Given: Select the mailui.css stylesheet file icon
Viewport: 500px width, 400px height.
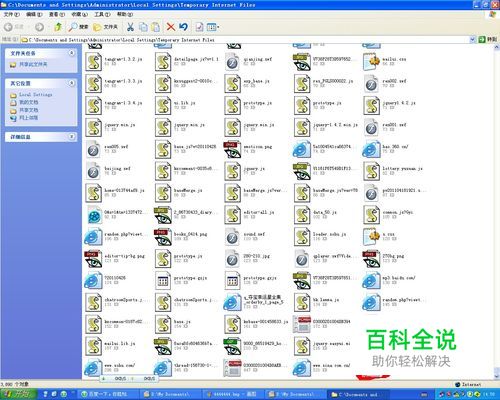Looking at the screenshot, I should [x=371, y=62].
